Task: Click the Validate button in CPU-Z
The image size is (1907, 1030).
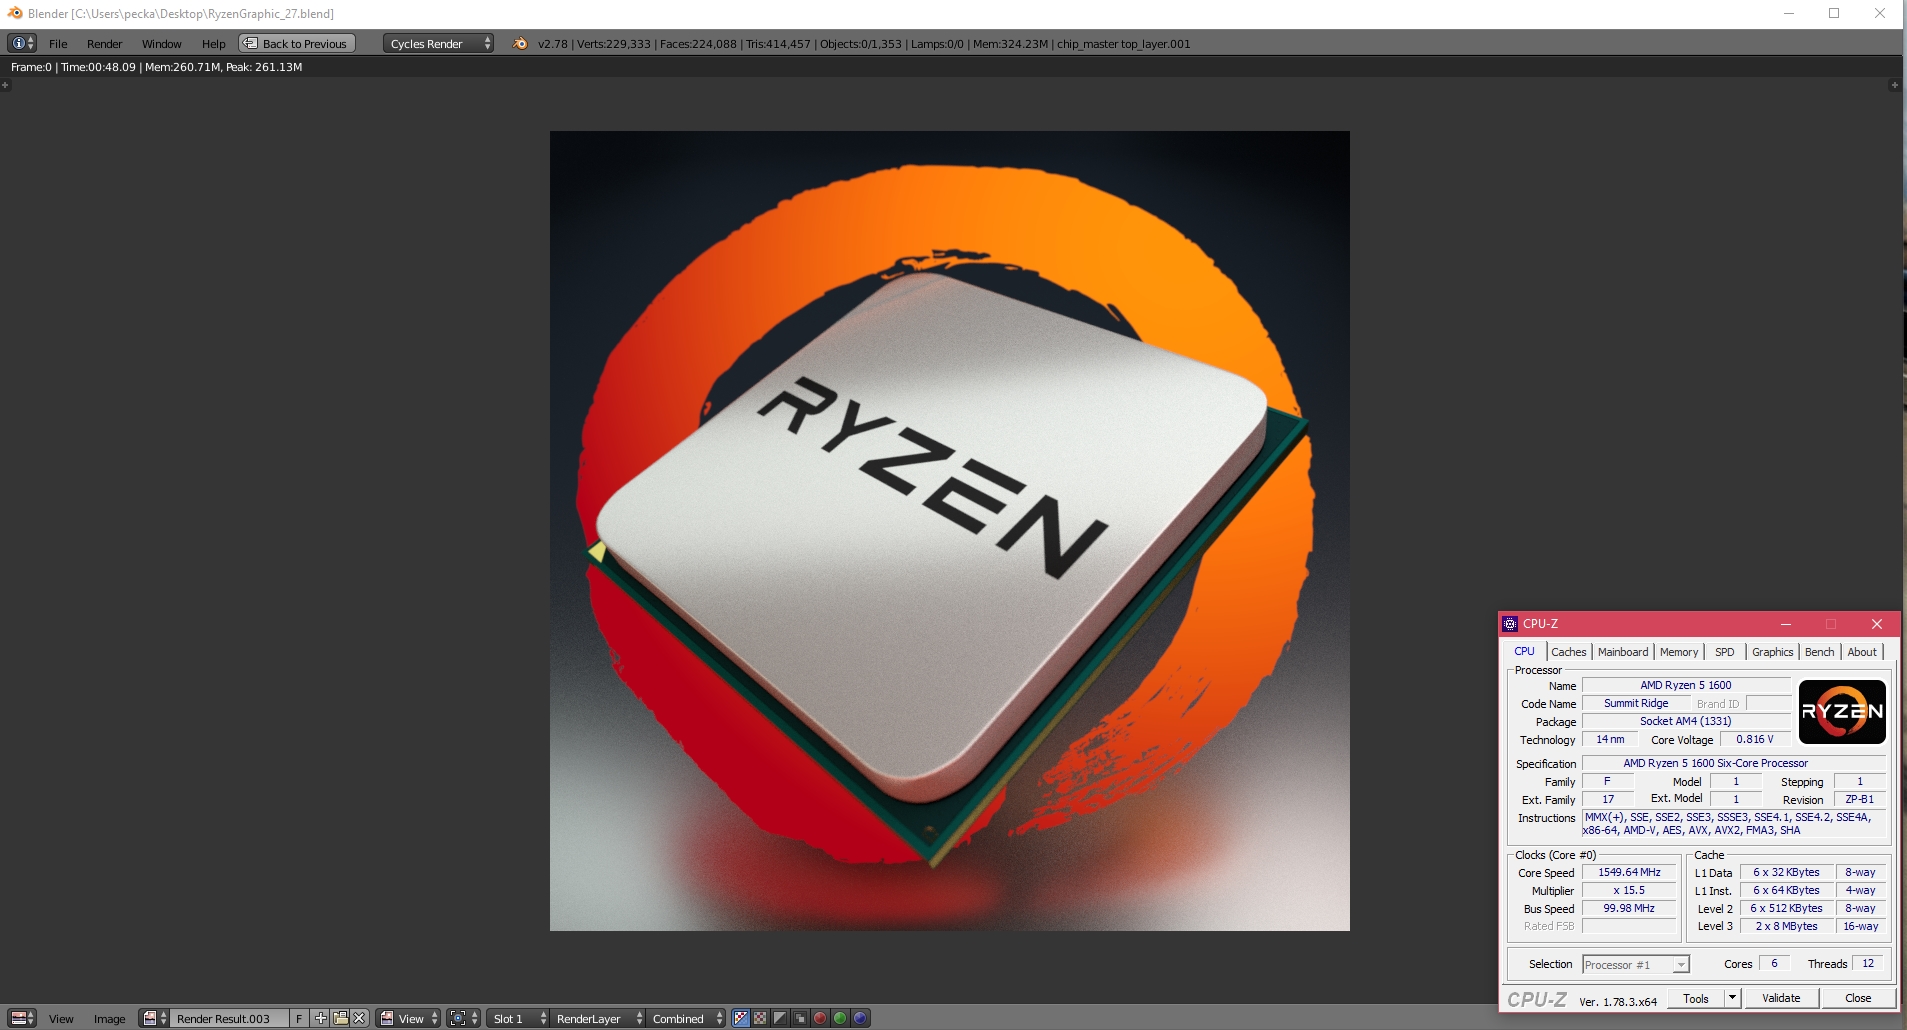Action: pos(1781,998)
